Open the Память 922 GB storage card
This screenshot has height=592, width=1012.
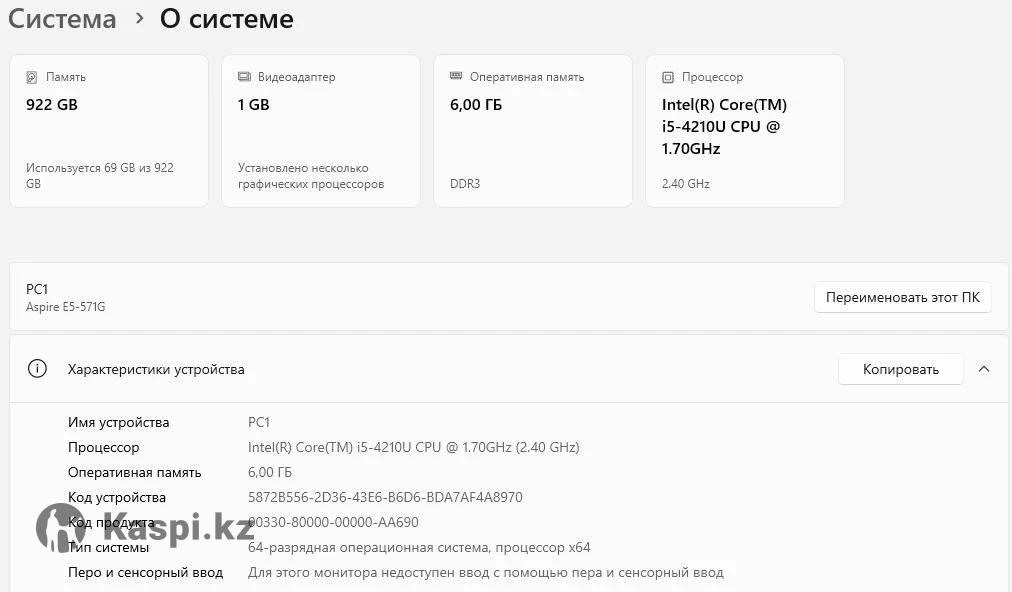coord(109,131)
